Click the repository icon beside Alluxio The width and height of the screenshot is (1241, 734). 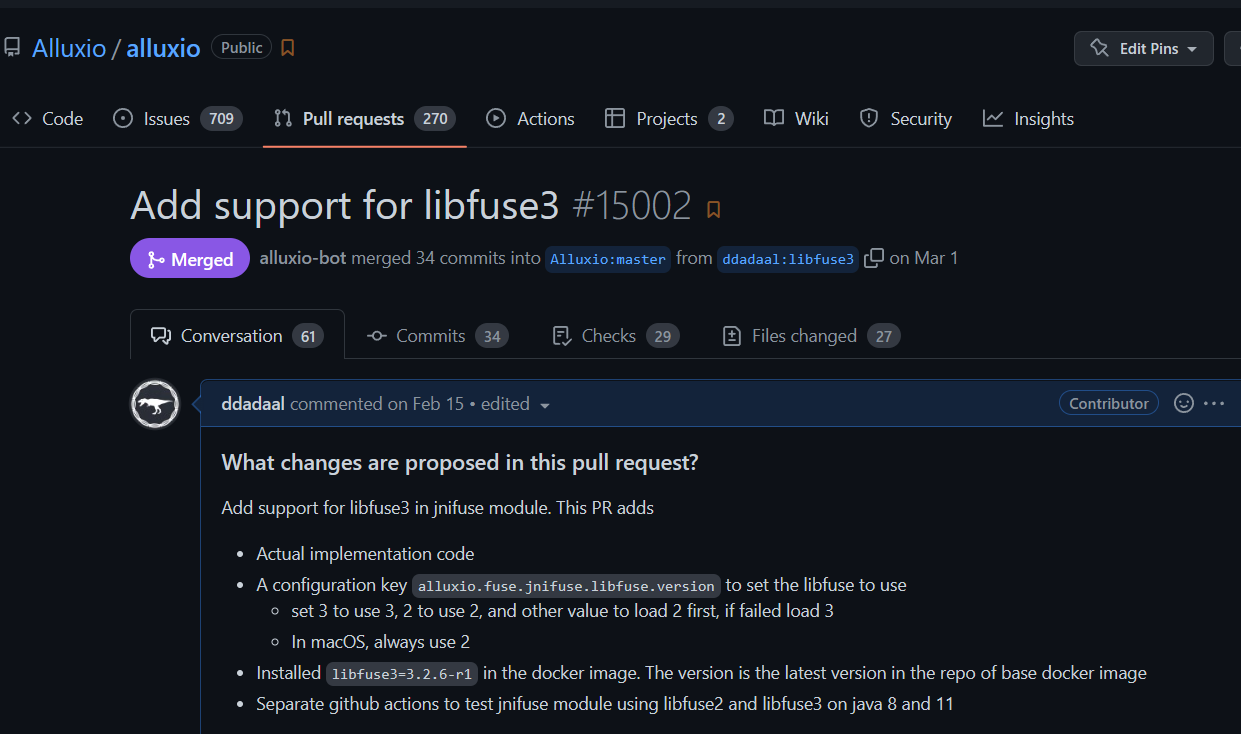click(12, 48)
